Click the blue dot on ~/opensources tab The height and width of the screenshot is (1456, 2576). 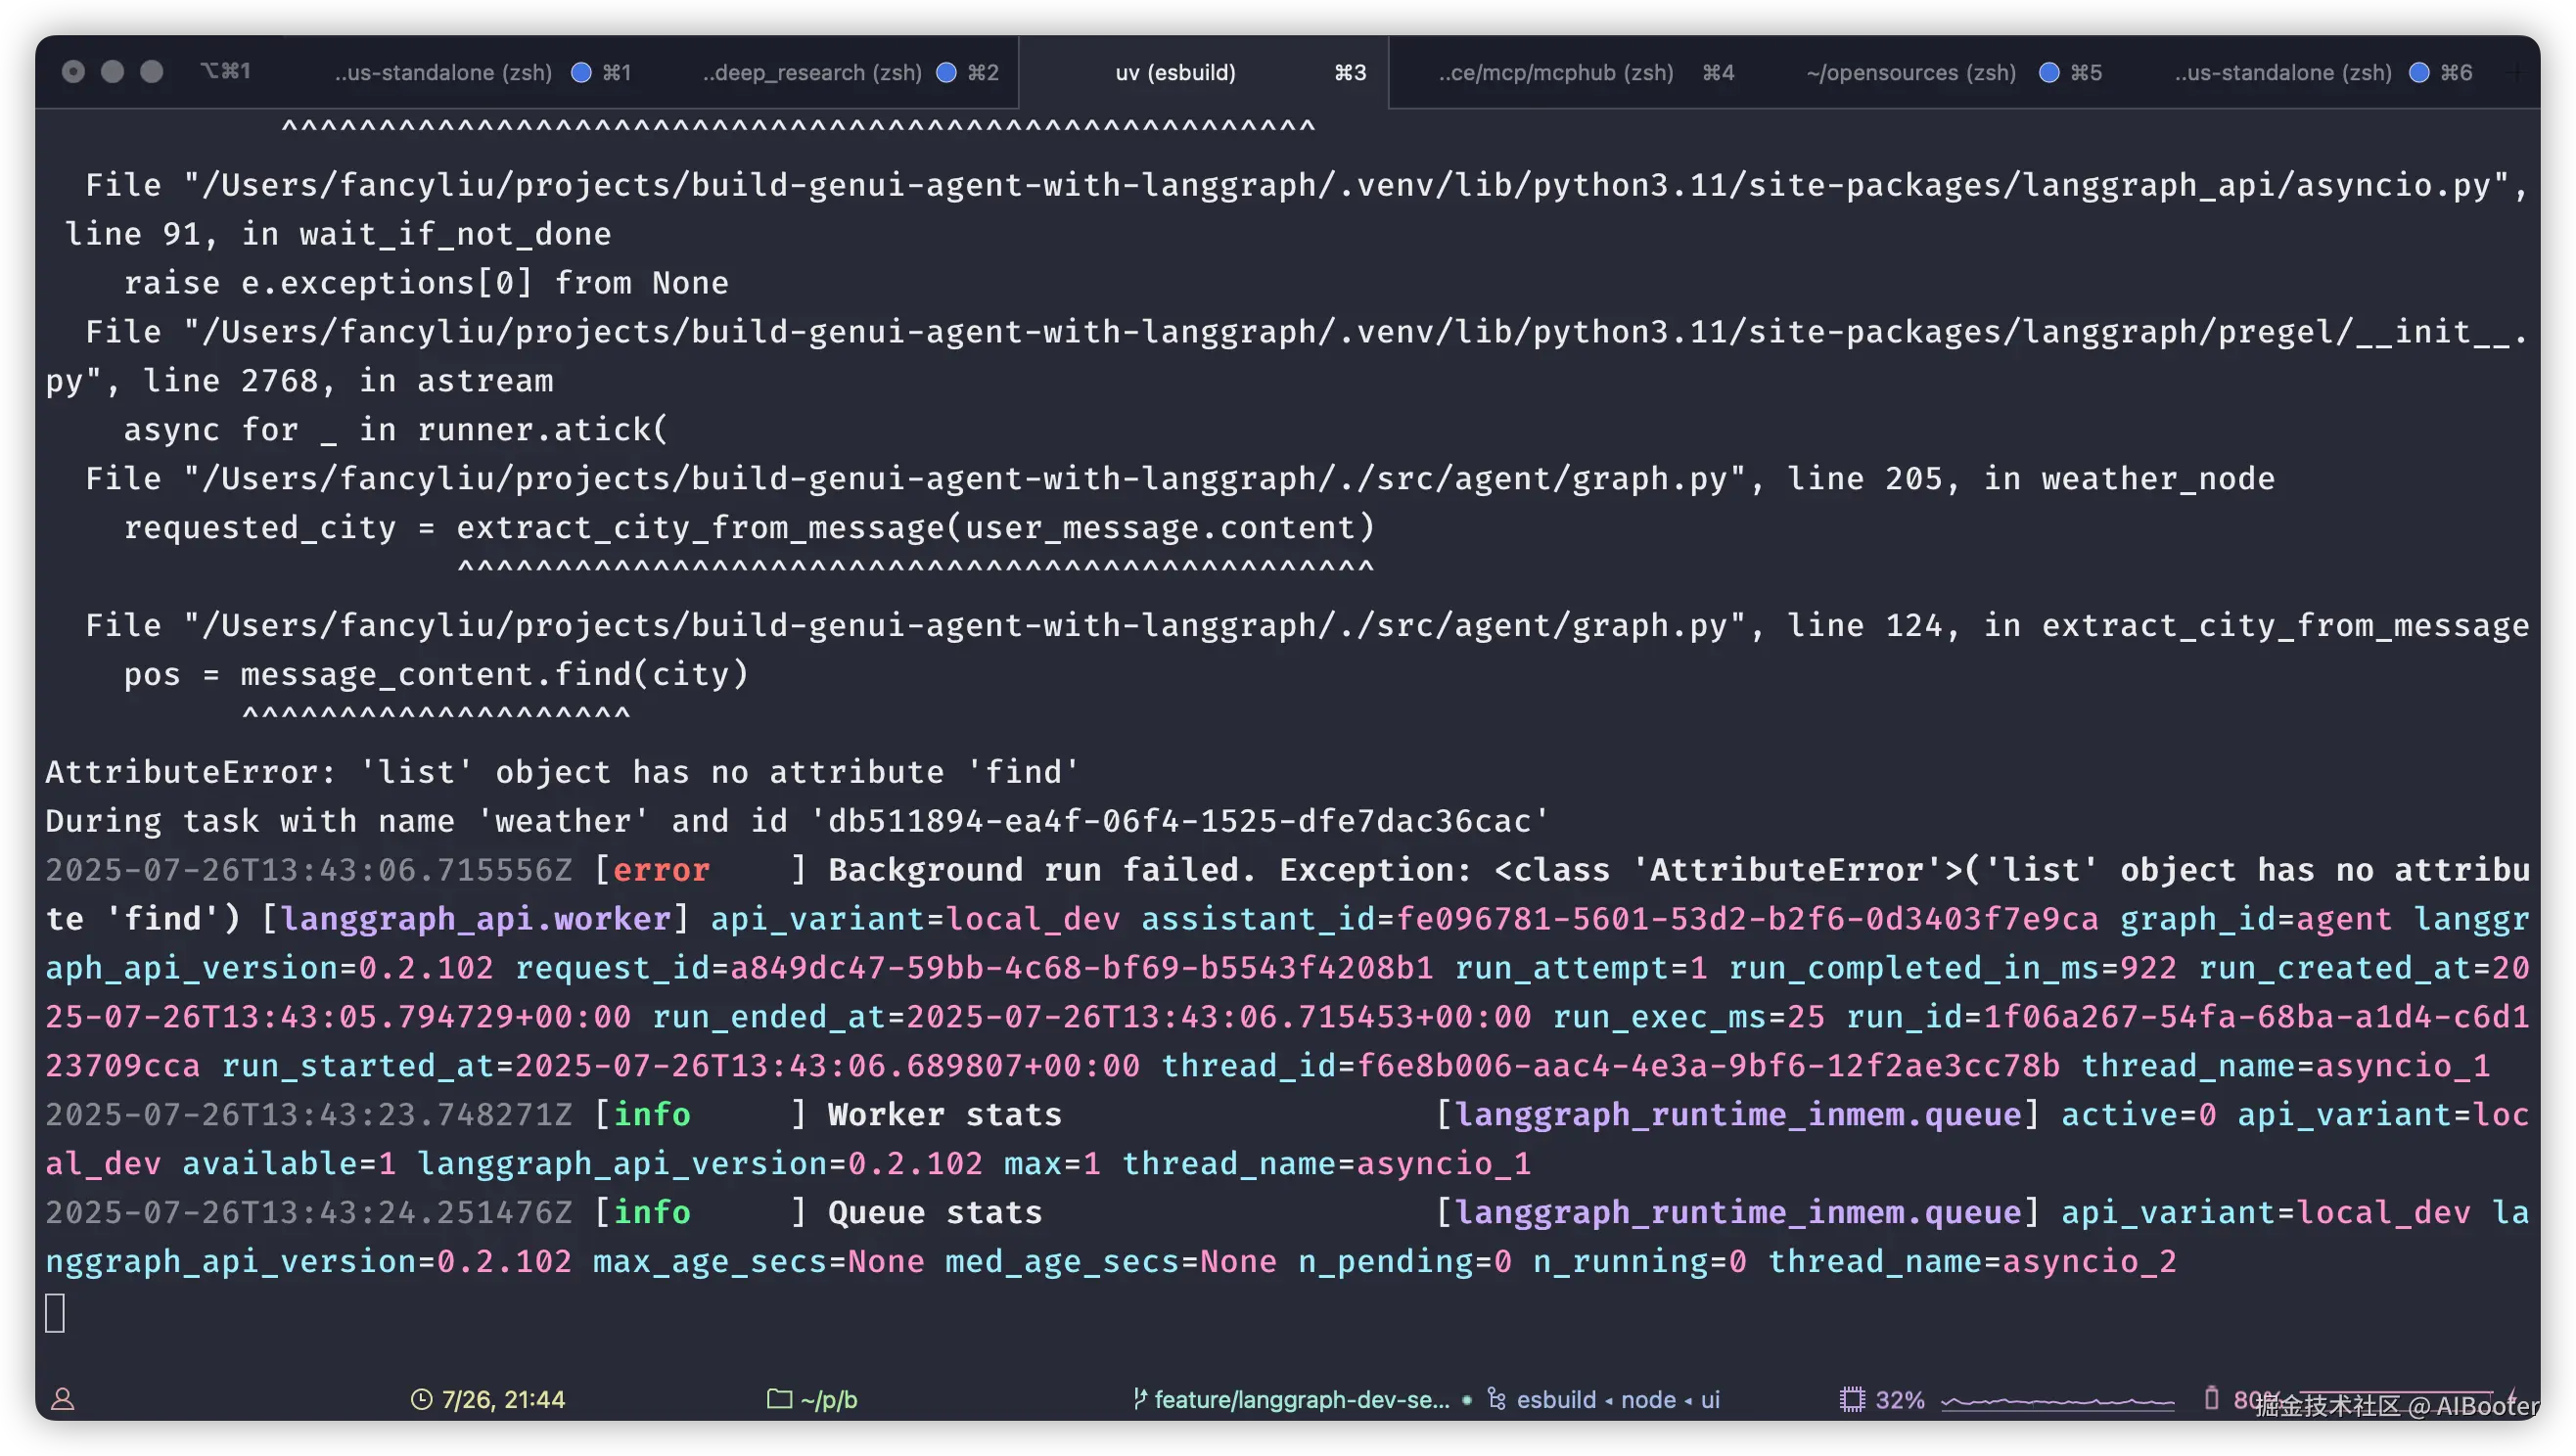click(2048, 72)
